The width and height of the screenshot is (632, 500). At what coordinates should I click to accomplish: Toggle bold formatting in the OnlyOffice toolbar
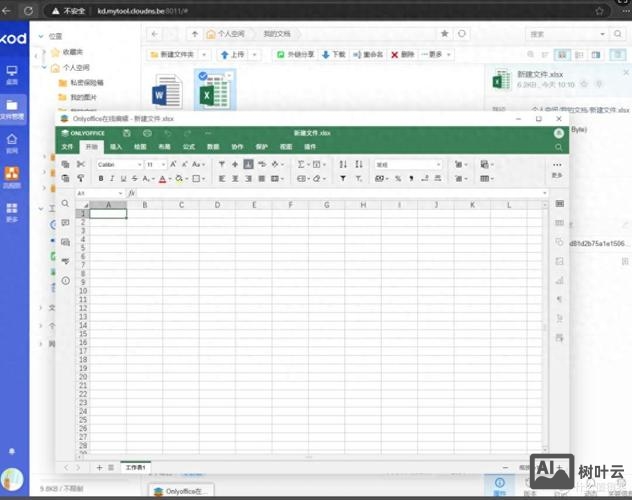100,179
